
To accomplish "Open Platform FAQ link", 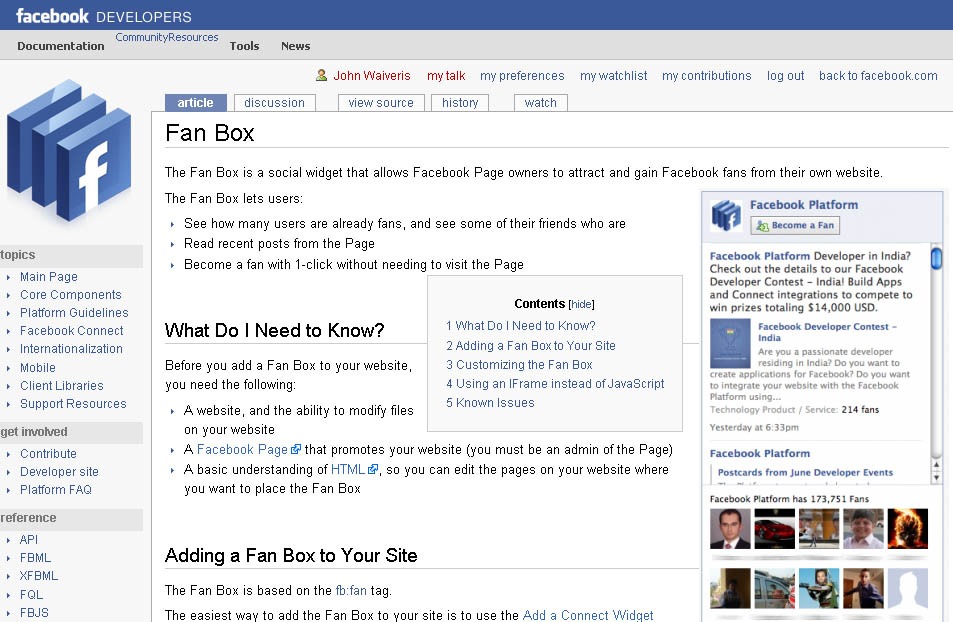I will (56, 489).
